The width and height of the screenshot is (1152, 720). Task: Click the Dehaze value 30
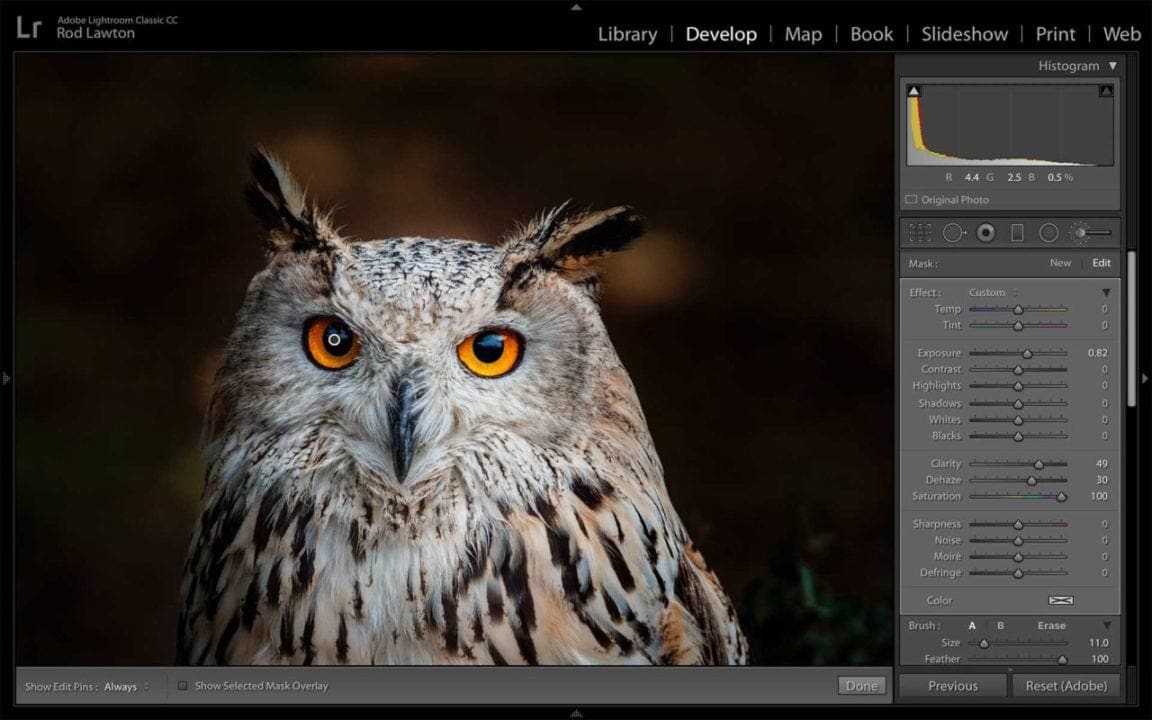pos(1101,480)
